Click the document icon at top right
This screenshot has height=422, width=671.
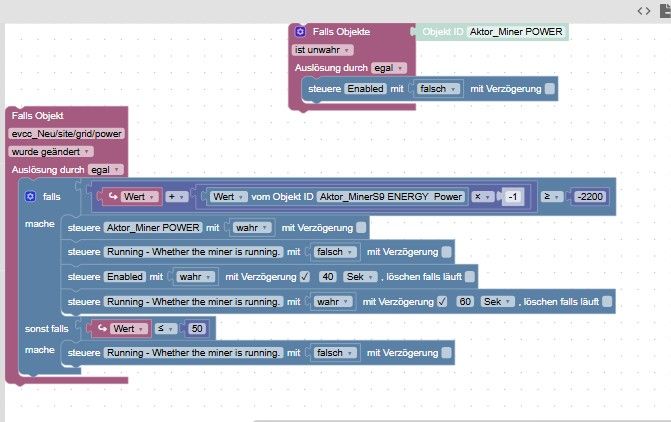tap(665, 11)
